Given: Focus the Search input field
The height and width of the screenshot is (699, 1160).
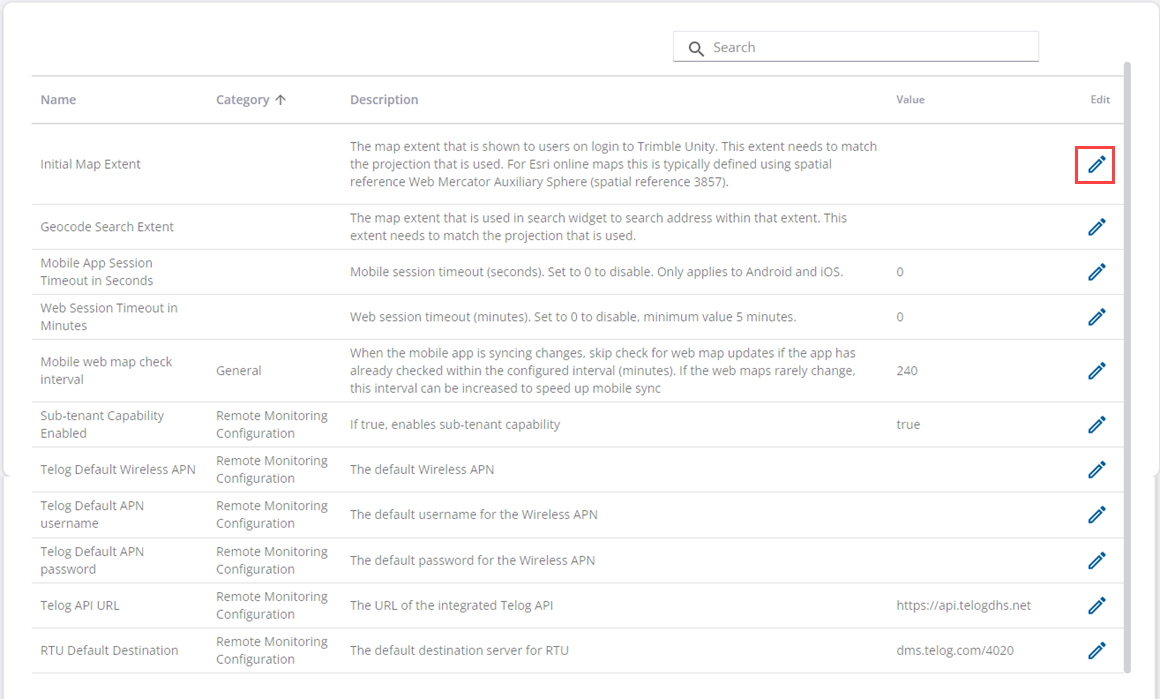Looking at the screenshot, I should [870, 47].
